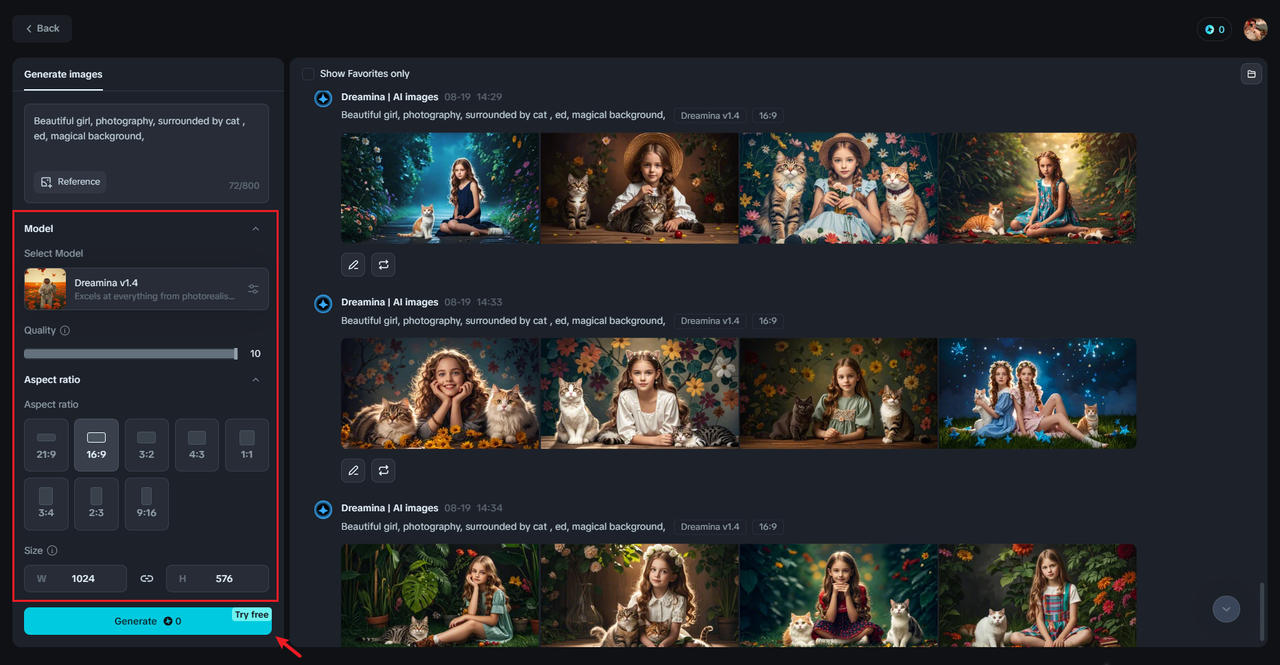Go back using the Back button

(x=42, y=28)
